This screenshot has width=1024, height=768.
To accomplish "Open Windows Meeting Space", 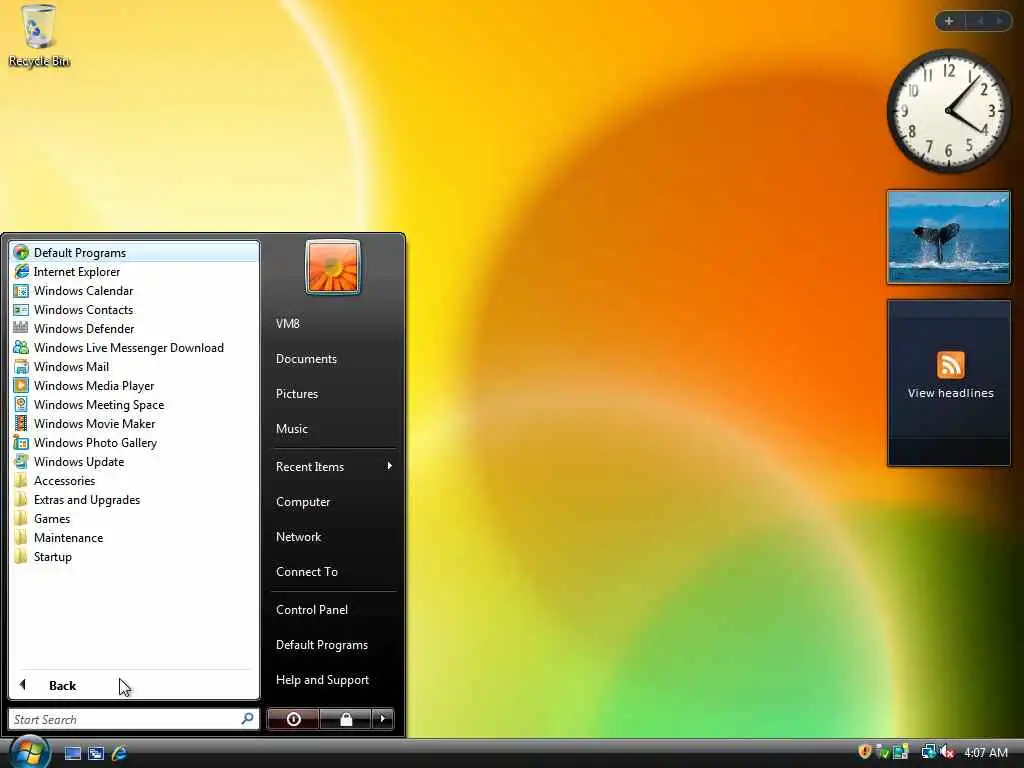I will 134,404.
